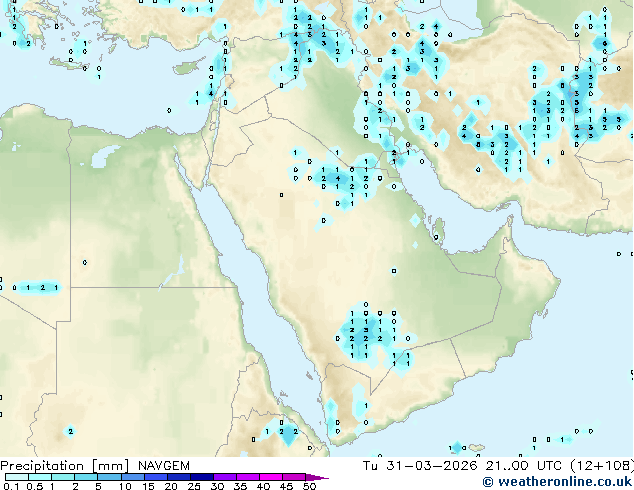
Task: Click the legend value label '20'
Action: coord(171,486)
